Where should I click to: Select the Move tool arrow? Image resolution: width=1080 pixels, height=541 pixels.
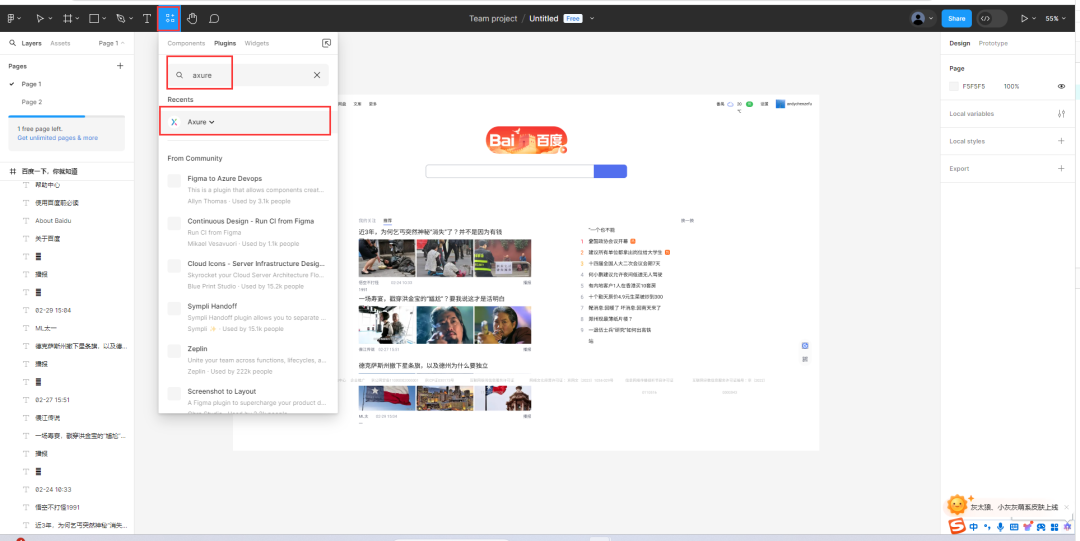[x=40, y=19]
